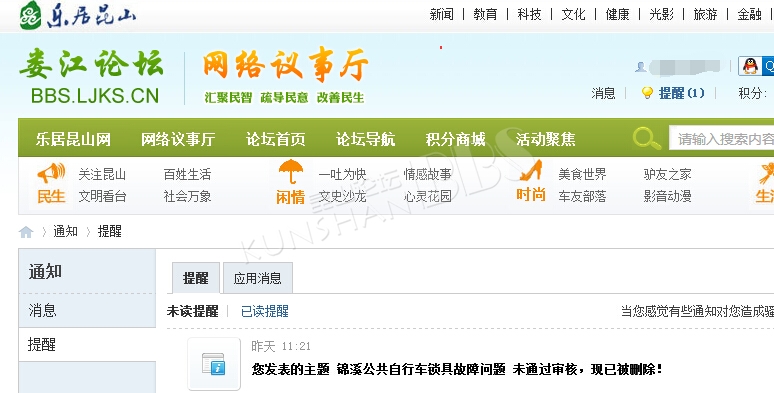Show 未读提醒 notifications

[193, 312]
